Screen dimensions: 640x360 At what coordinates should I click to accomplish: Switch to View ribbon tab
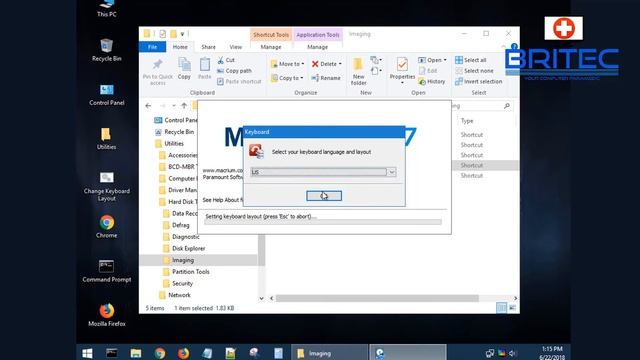(236, 47)
